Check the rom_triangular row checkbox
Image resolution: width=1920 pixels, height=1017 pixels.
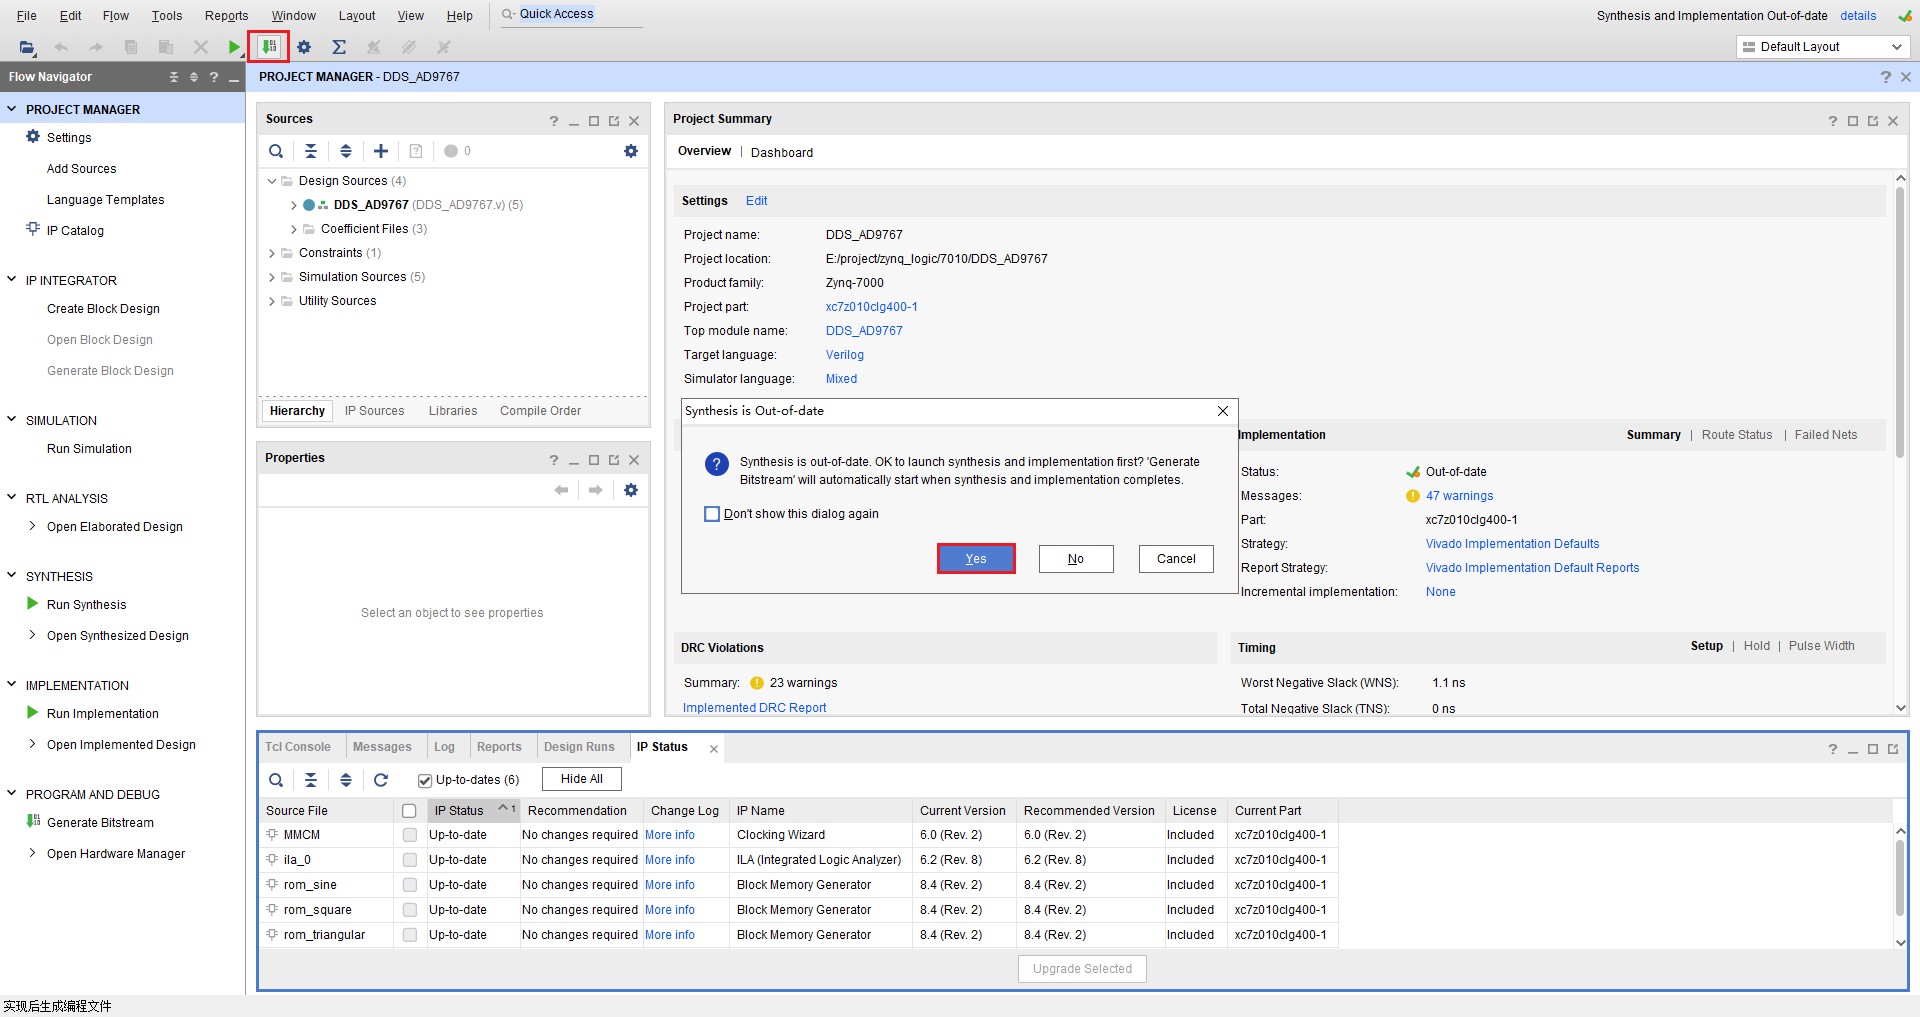[410, 935]
